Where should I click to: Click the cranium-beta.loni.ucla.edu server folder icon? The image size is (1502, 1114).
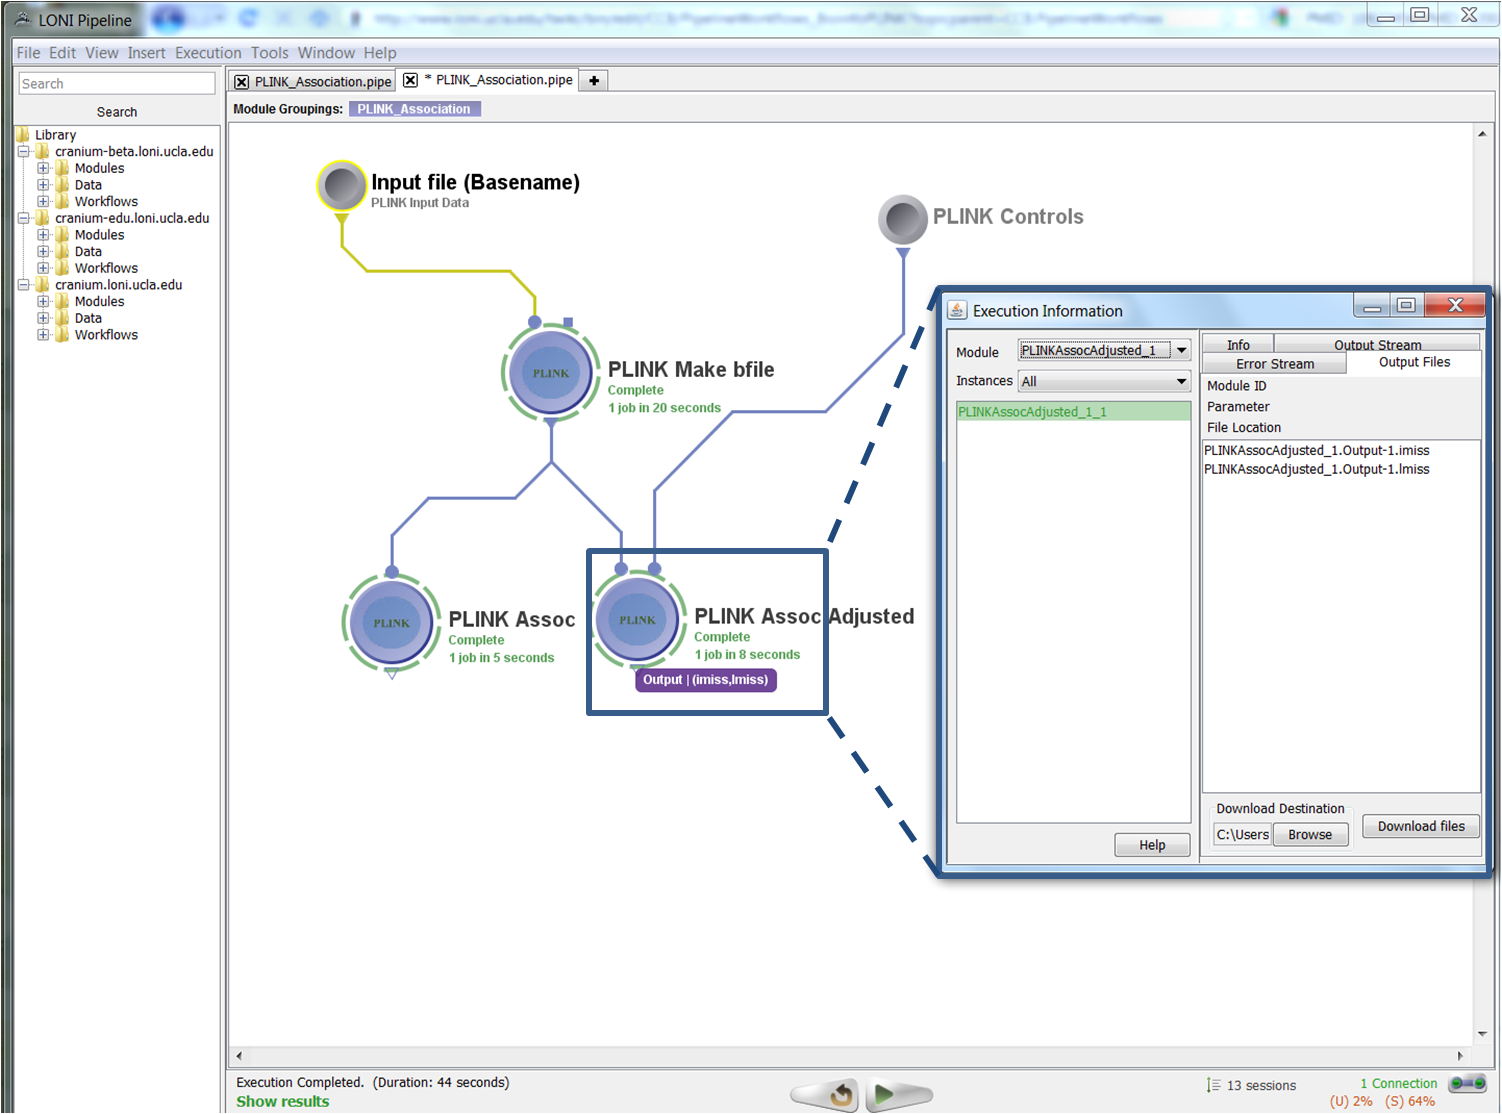click(43, 151)
